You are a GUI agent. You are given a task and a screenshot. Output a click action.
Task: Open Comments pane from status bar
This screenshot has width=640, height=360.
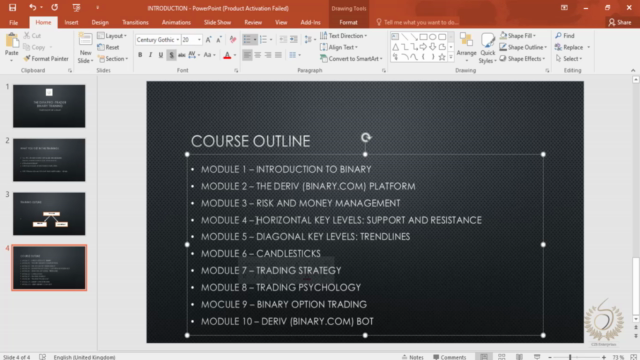click(x=449, y=357)
